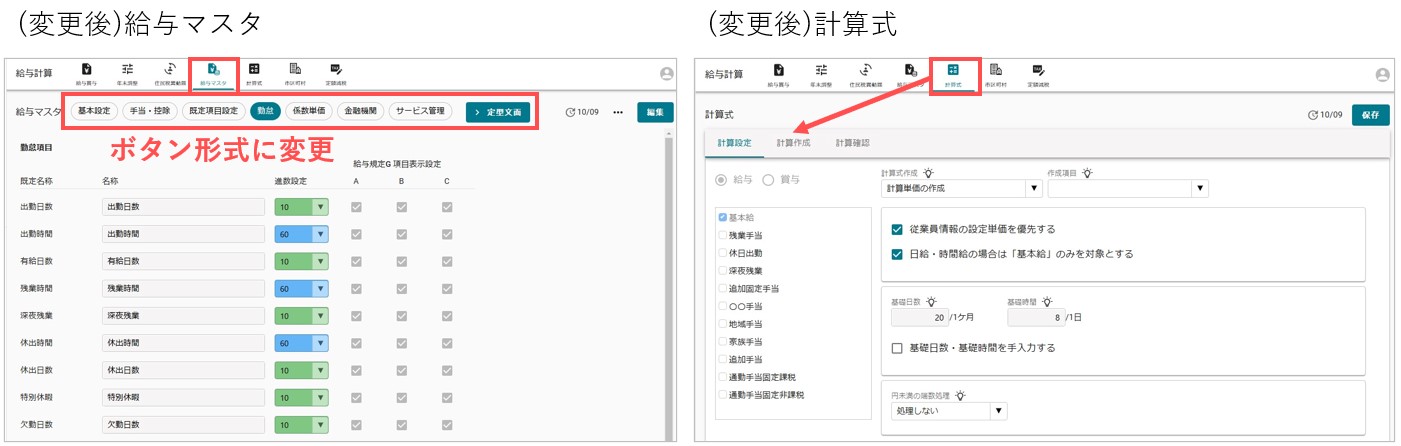Check 残業手当 in the item list
The height and width of the screenshot is (446, 1401).
pyautogui.click(x=722, y=234)
